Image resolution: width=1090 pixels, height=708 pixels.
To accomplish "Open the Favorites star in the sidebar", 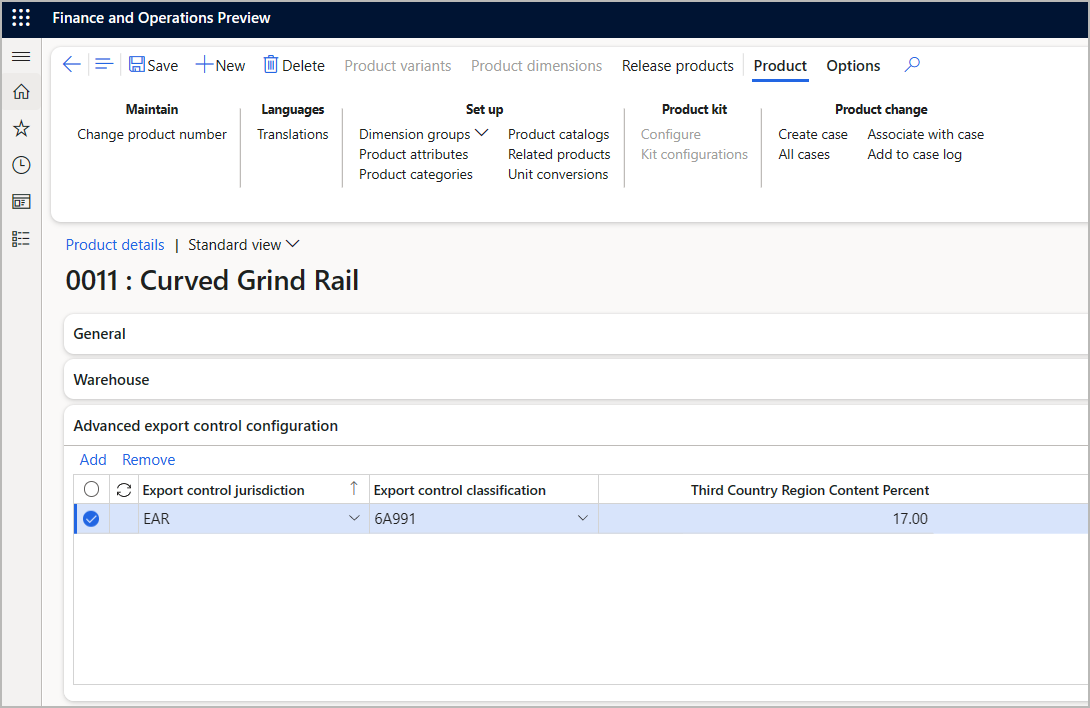I will tap(20, 128).
